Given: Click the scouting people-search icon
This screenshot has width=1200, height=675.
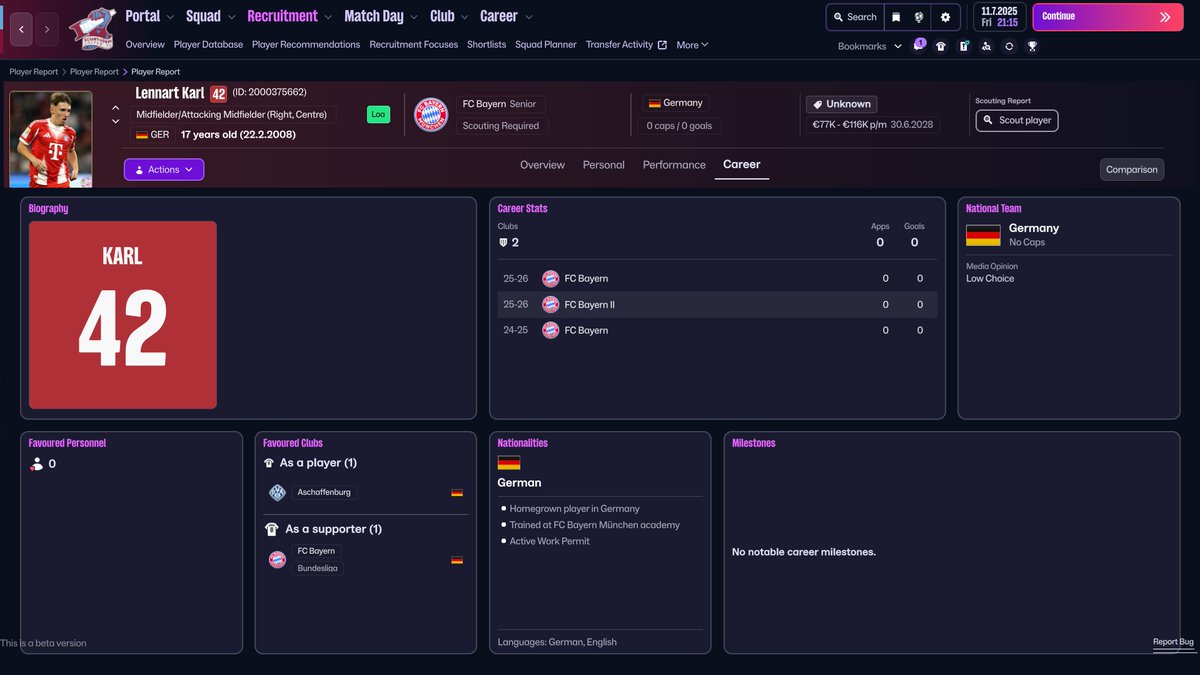Looking at the screenshot, I should click(987, 46).
